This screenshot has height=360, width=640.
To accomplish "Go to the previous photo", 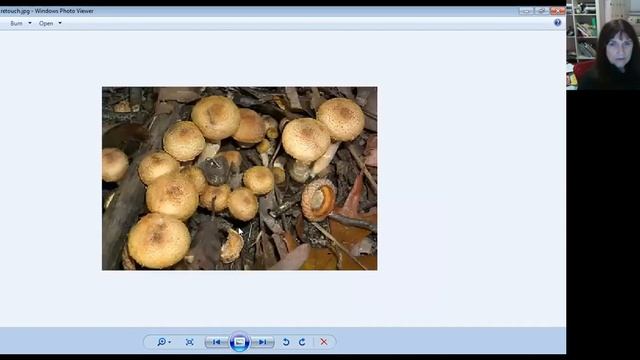I will pyautogui.click(x=217, y=342).
